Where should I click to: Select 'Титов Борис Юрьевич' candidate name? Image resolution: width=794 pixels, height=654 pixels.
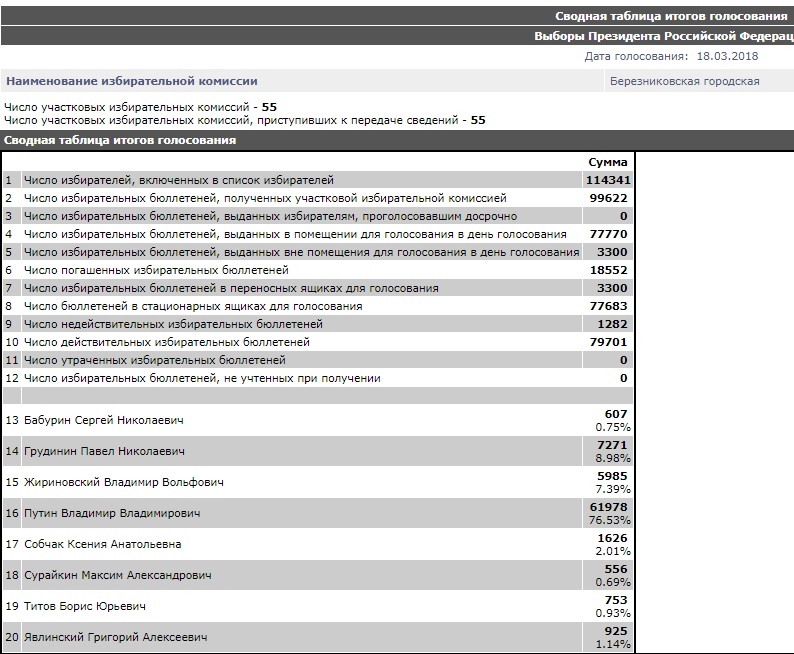(x=85, y=606)
